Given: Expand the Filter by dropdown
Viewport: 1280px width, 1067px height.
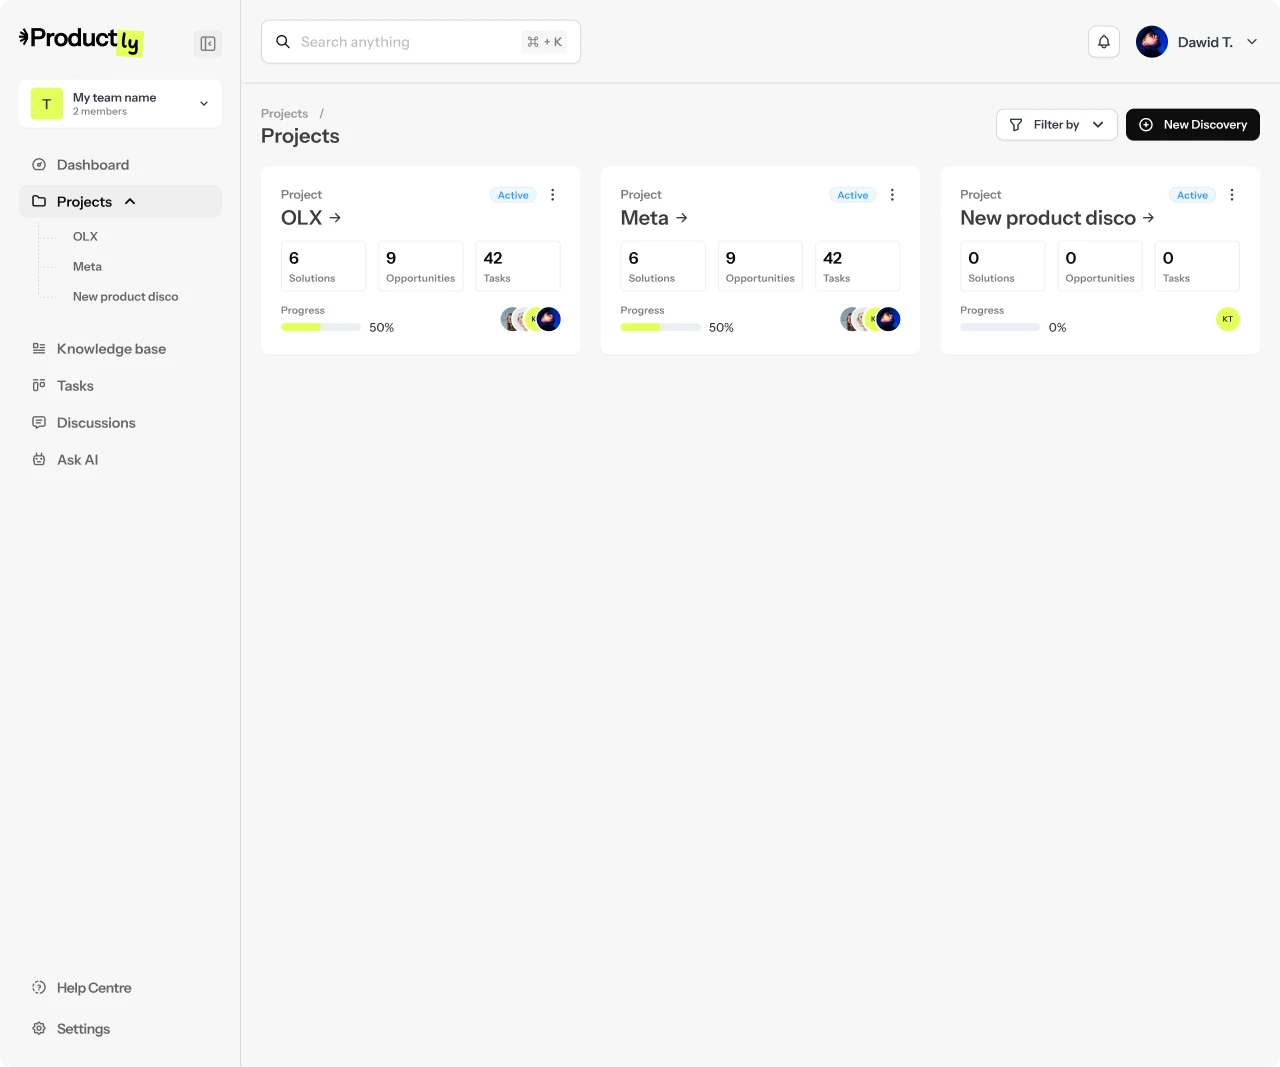Looking at the screenshot, I should (x=1056, y=125).
